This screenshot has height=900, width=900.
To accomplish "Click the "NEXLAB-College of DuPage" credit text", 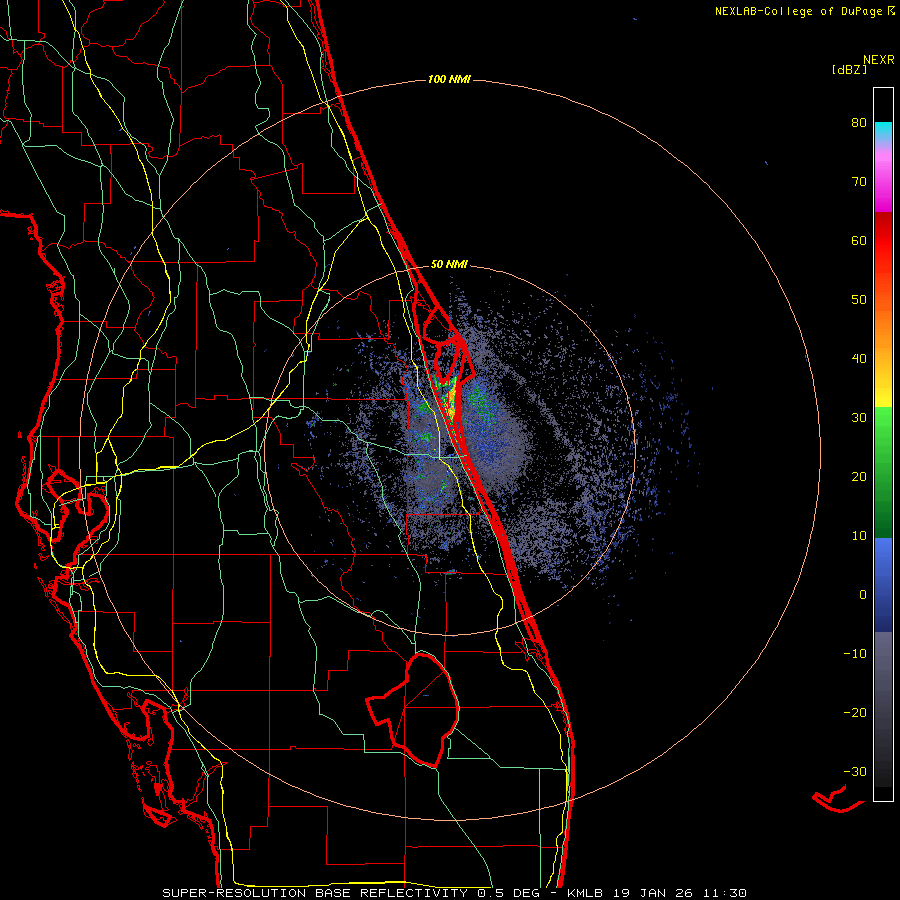I will 798,11.
